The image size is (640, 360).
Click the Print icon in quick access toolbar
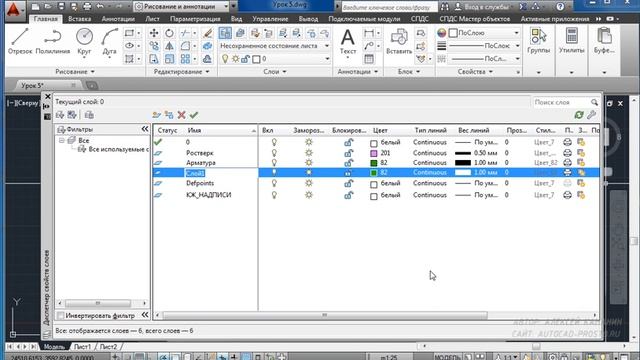(87, 7)
